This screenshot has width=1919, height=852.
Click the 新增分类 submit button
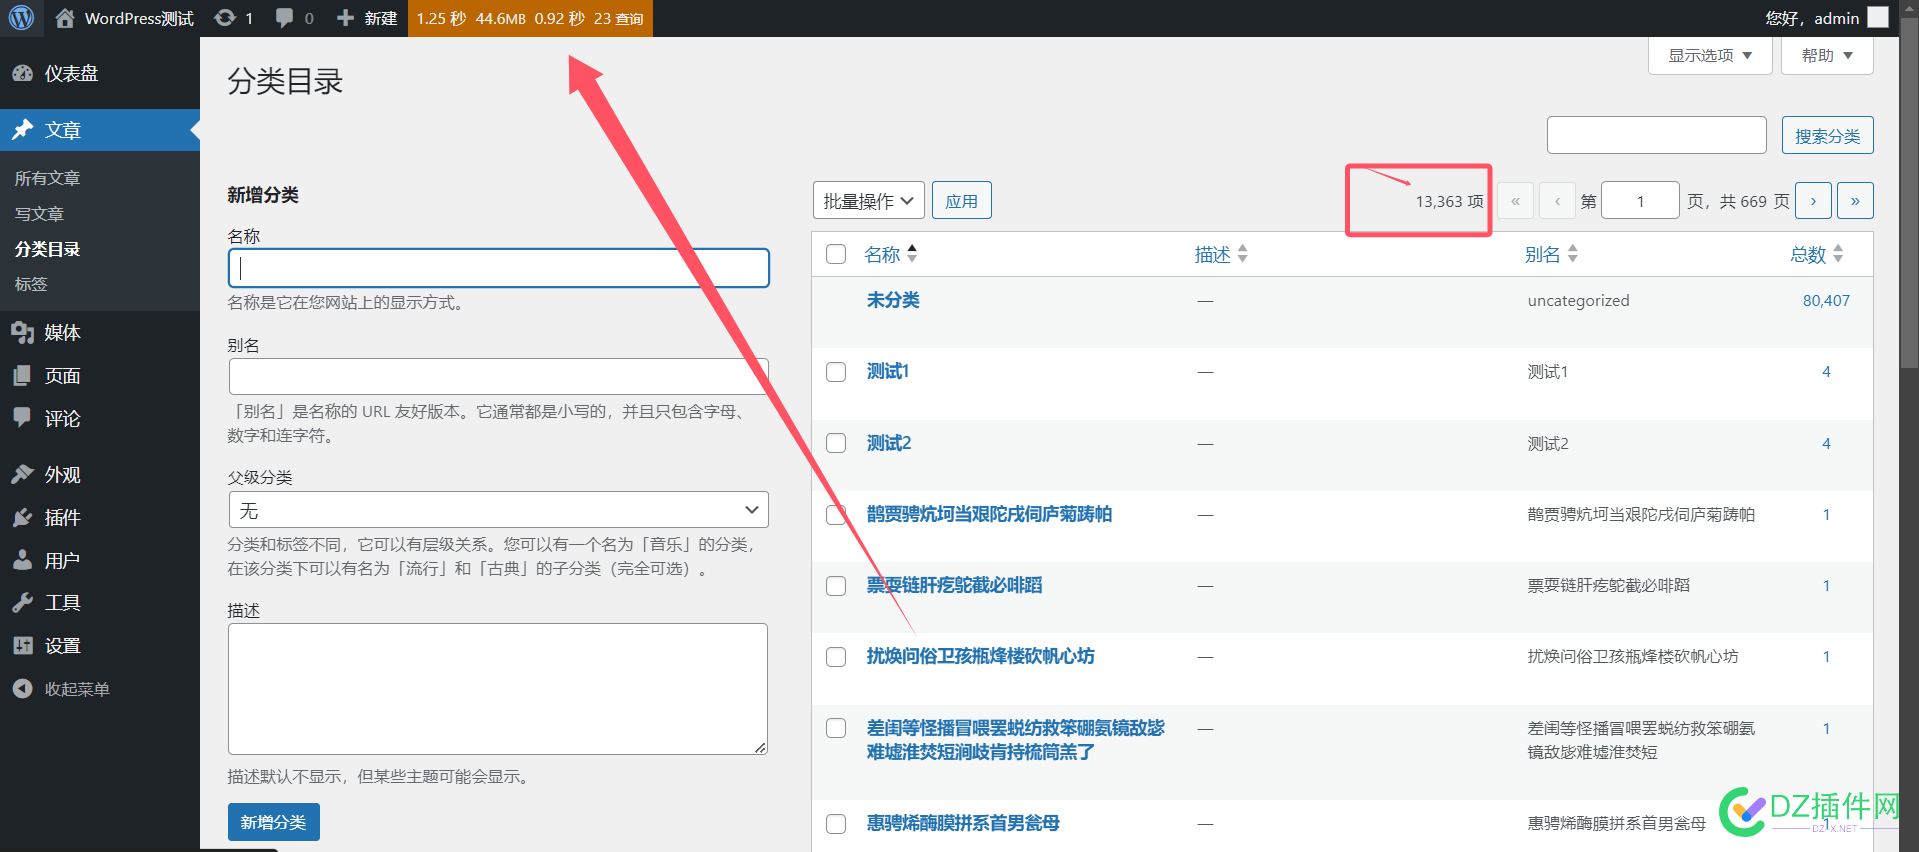coord(274,822)
